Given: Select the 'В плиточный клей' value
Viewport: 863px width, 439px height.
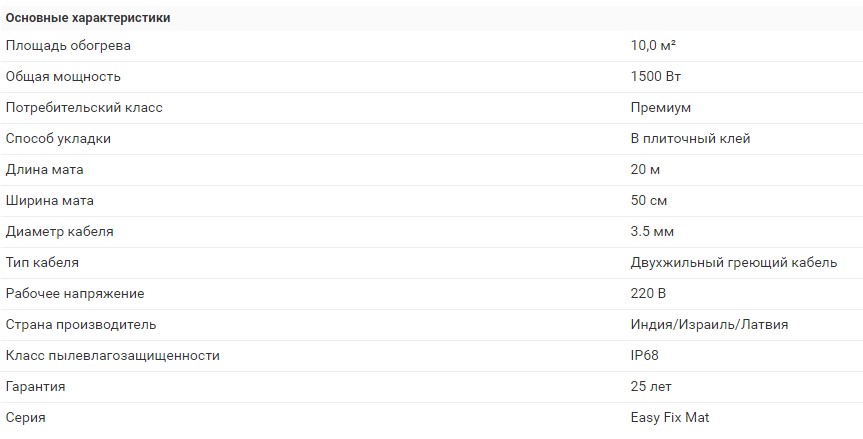Looking at the screenshot, I should 690,138.
